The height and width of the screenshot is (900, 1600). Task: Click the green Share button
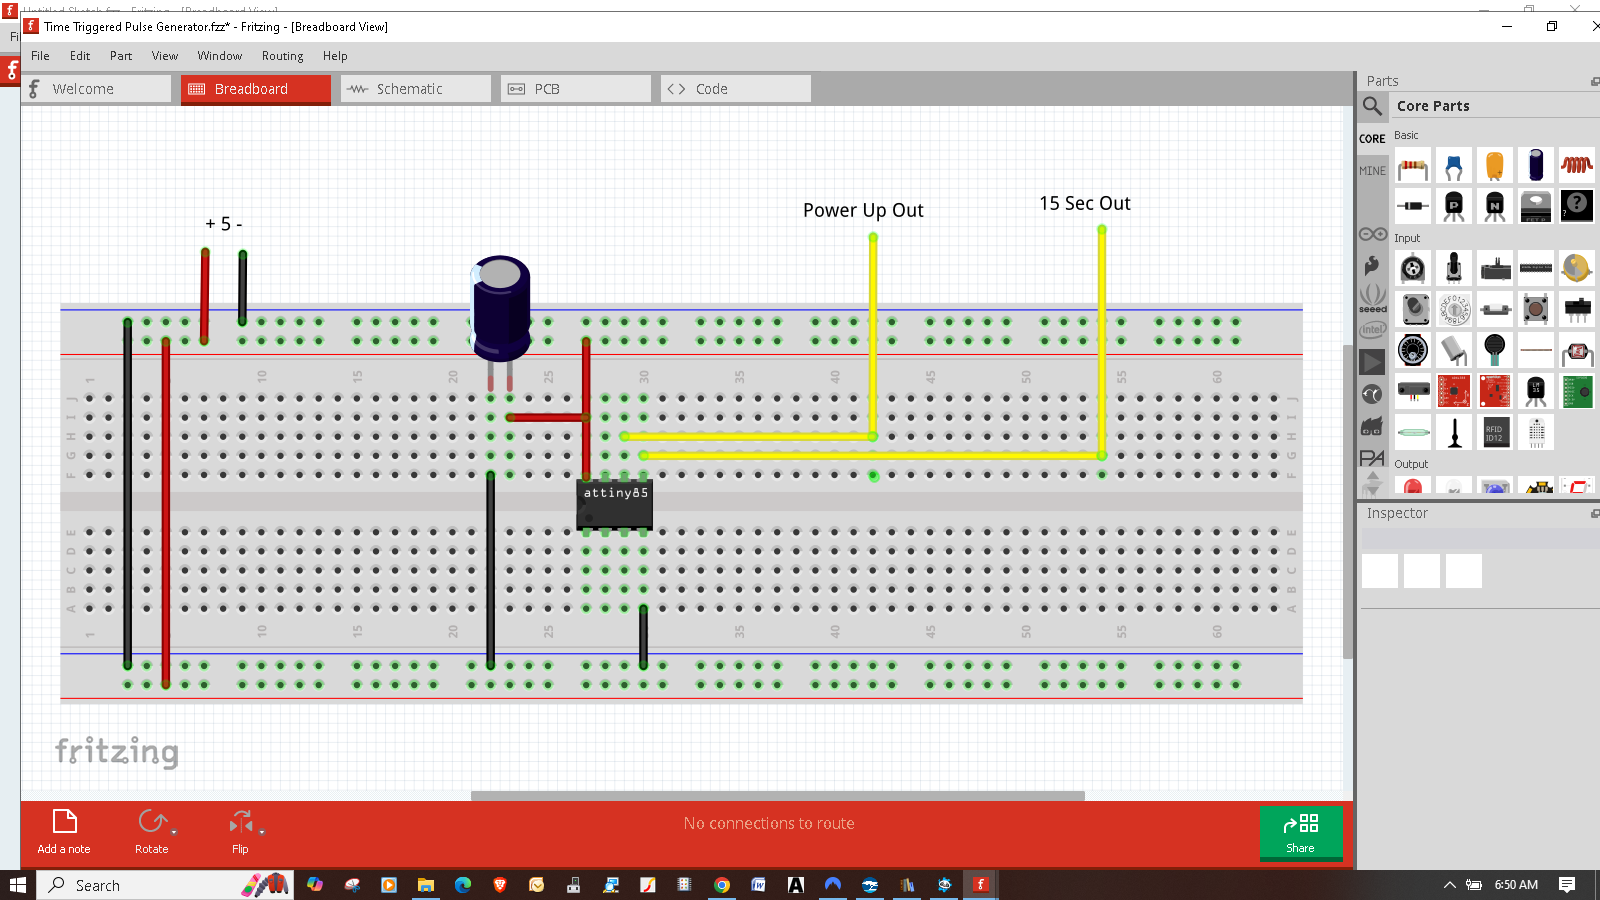1300,832
